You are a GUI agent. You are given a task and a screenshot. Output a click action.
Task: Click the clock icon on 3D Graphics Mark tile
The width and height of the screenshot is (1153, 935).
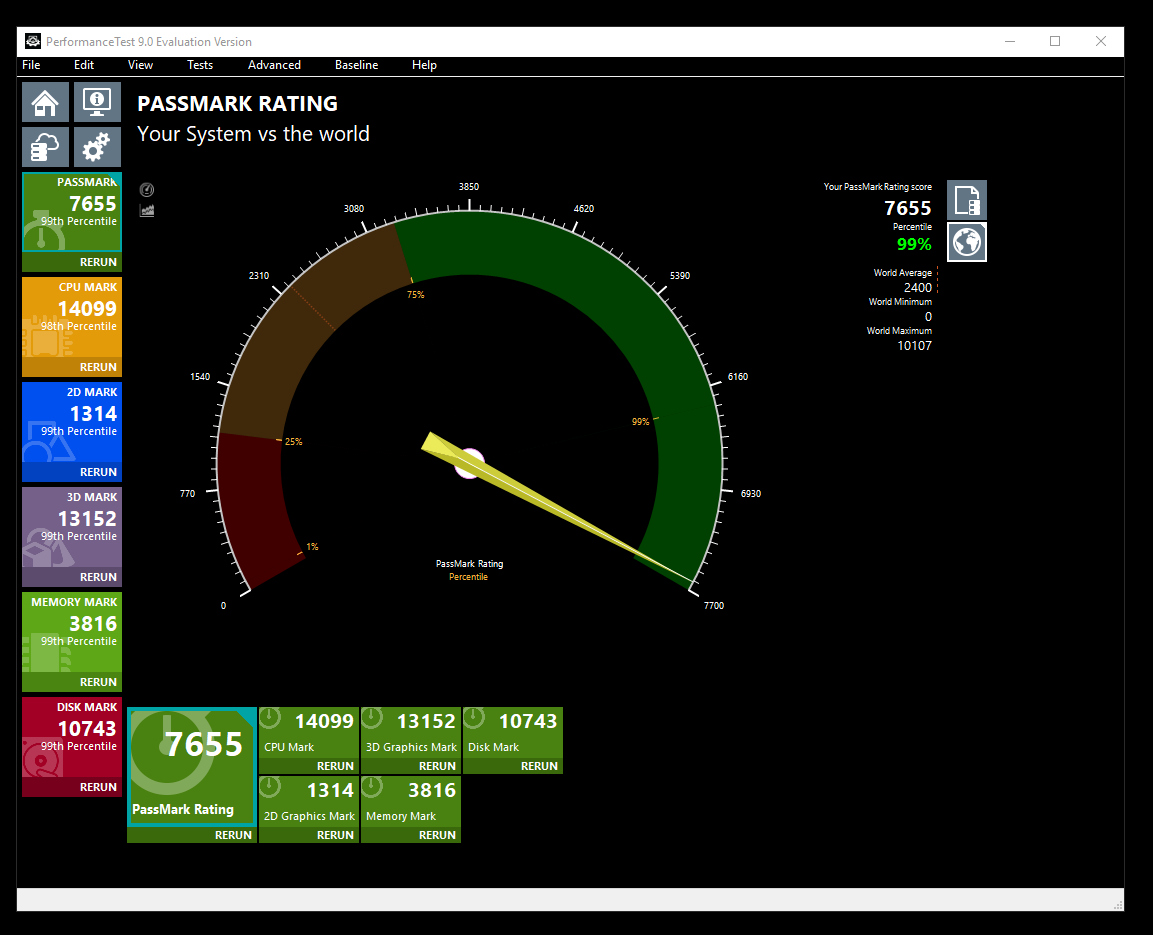(x=372, y=717)
